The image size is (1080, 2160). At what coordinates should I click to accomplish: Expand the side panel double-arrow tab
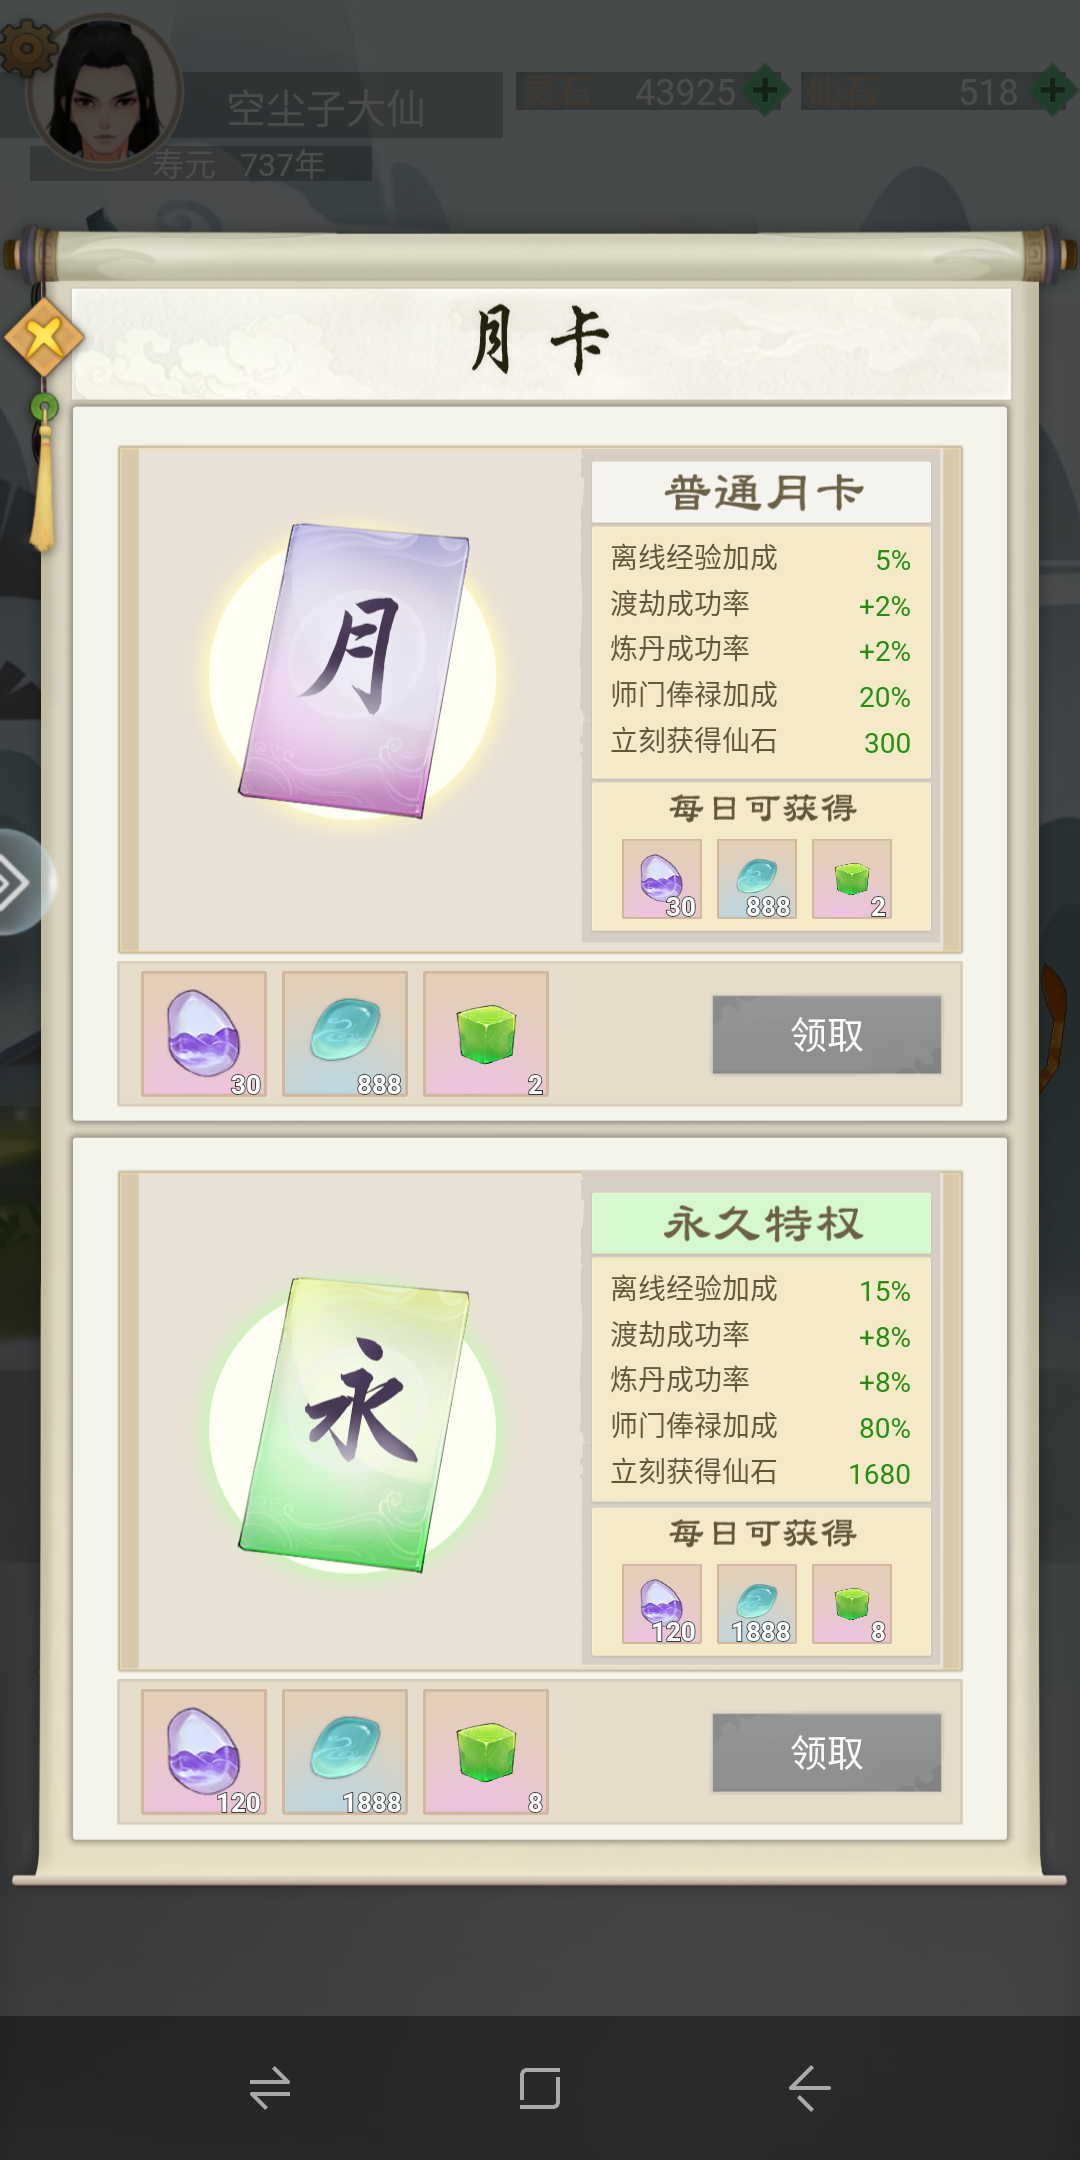(20, 883)
